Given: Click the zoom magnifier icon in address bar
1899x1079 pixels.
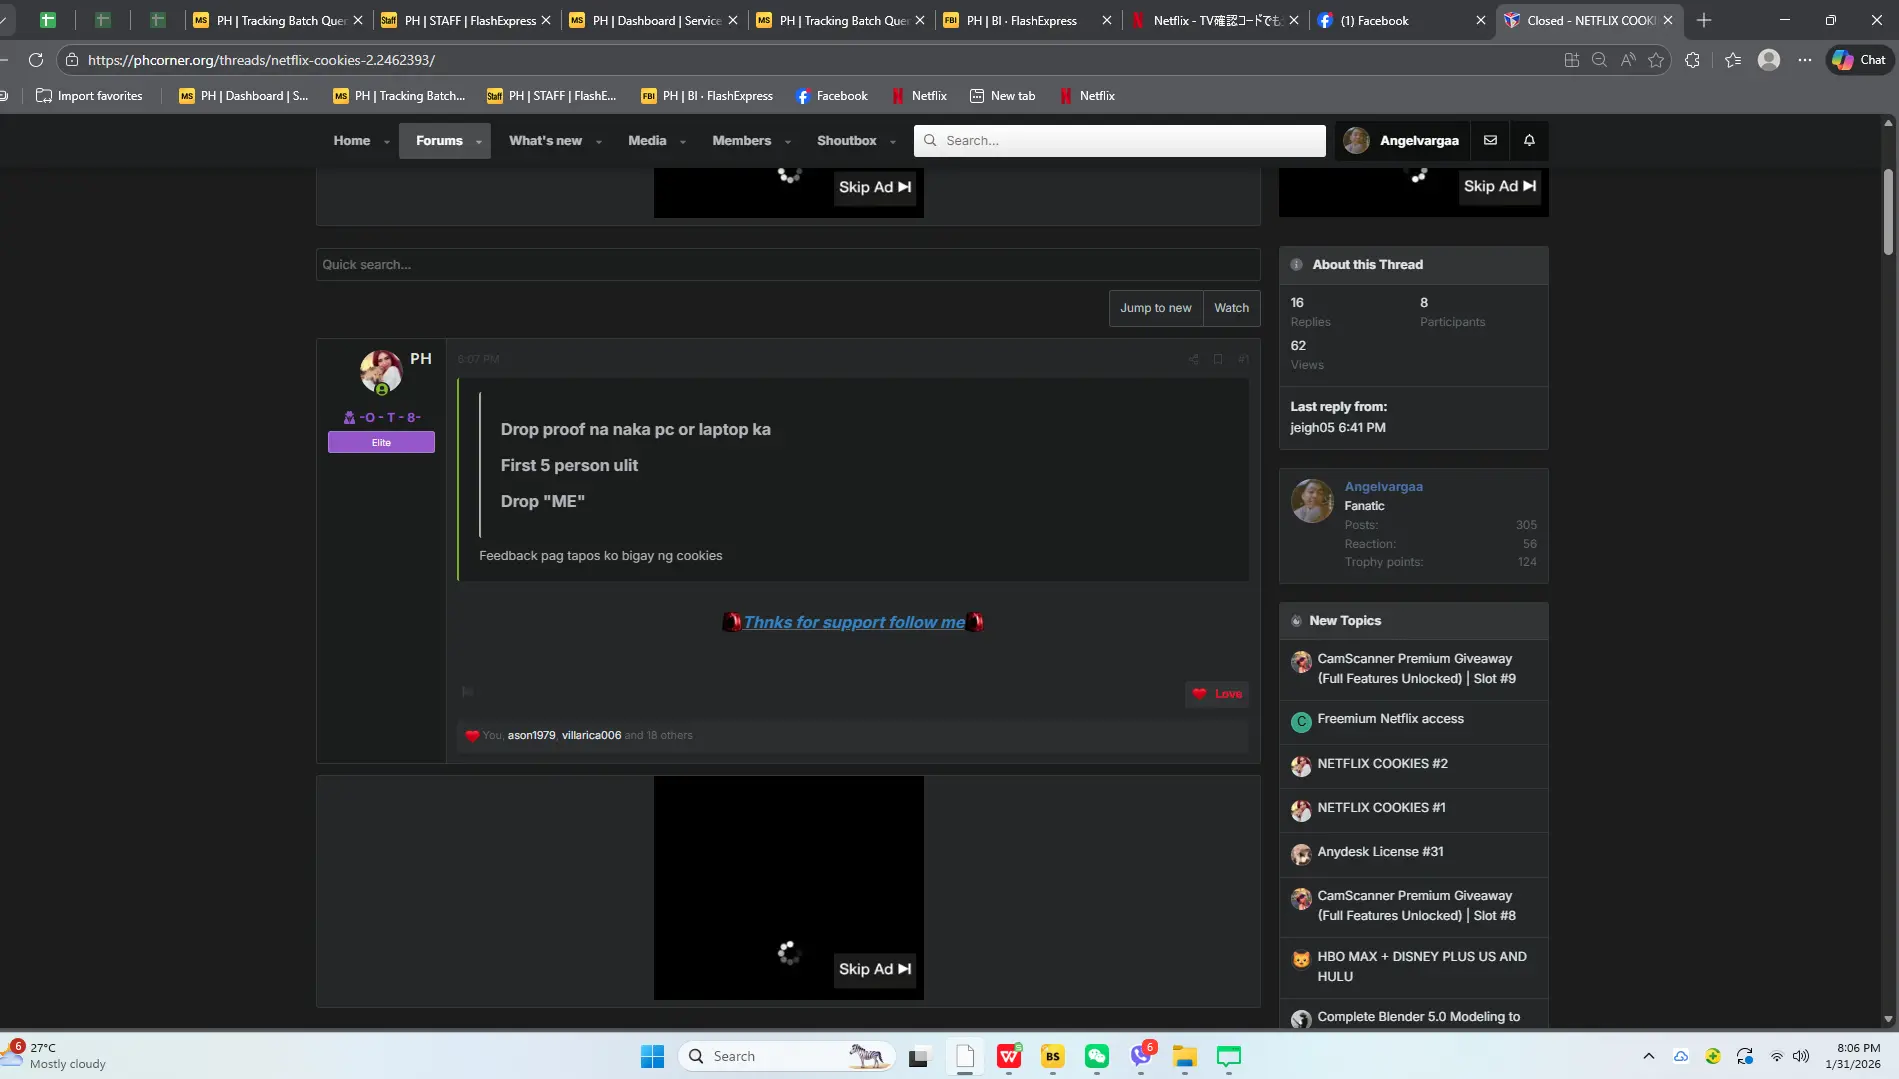Looking at the screenshot, I should [x=1599, y=60].
